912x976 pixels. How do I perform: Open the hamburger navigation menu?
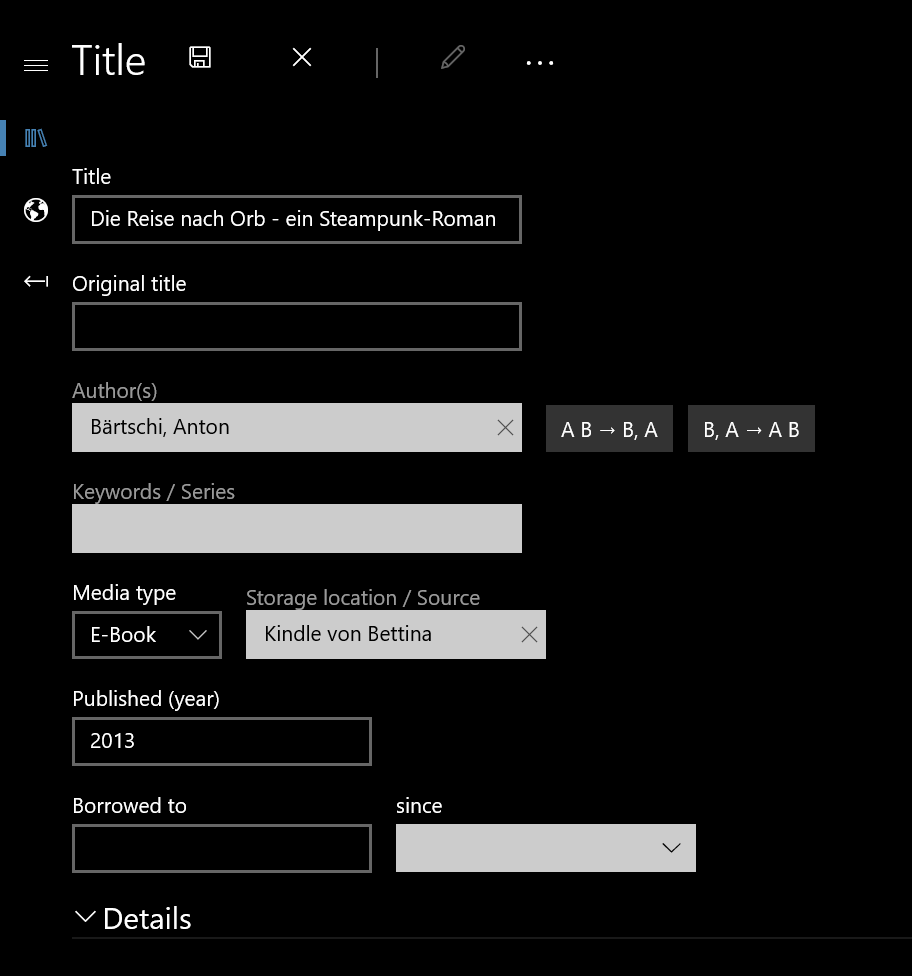[x=35, y=65]
